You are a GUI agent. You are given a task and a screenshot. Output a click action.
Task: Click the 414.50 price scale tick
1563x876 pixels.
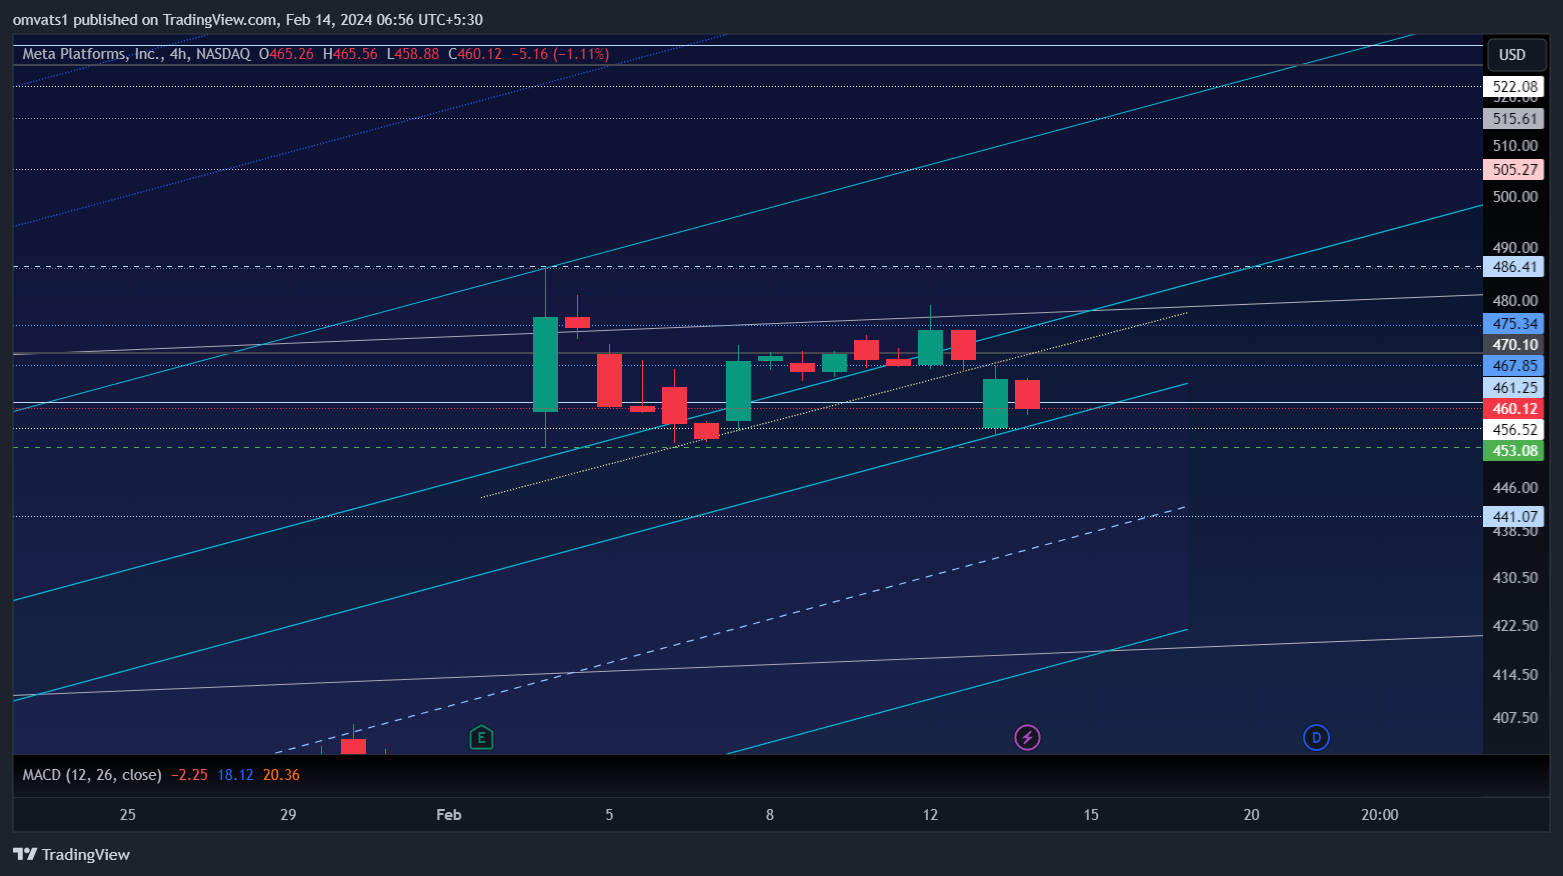tap(1515, 675)
